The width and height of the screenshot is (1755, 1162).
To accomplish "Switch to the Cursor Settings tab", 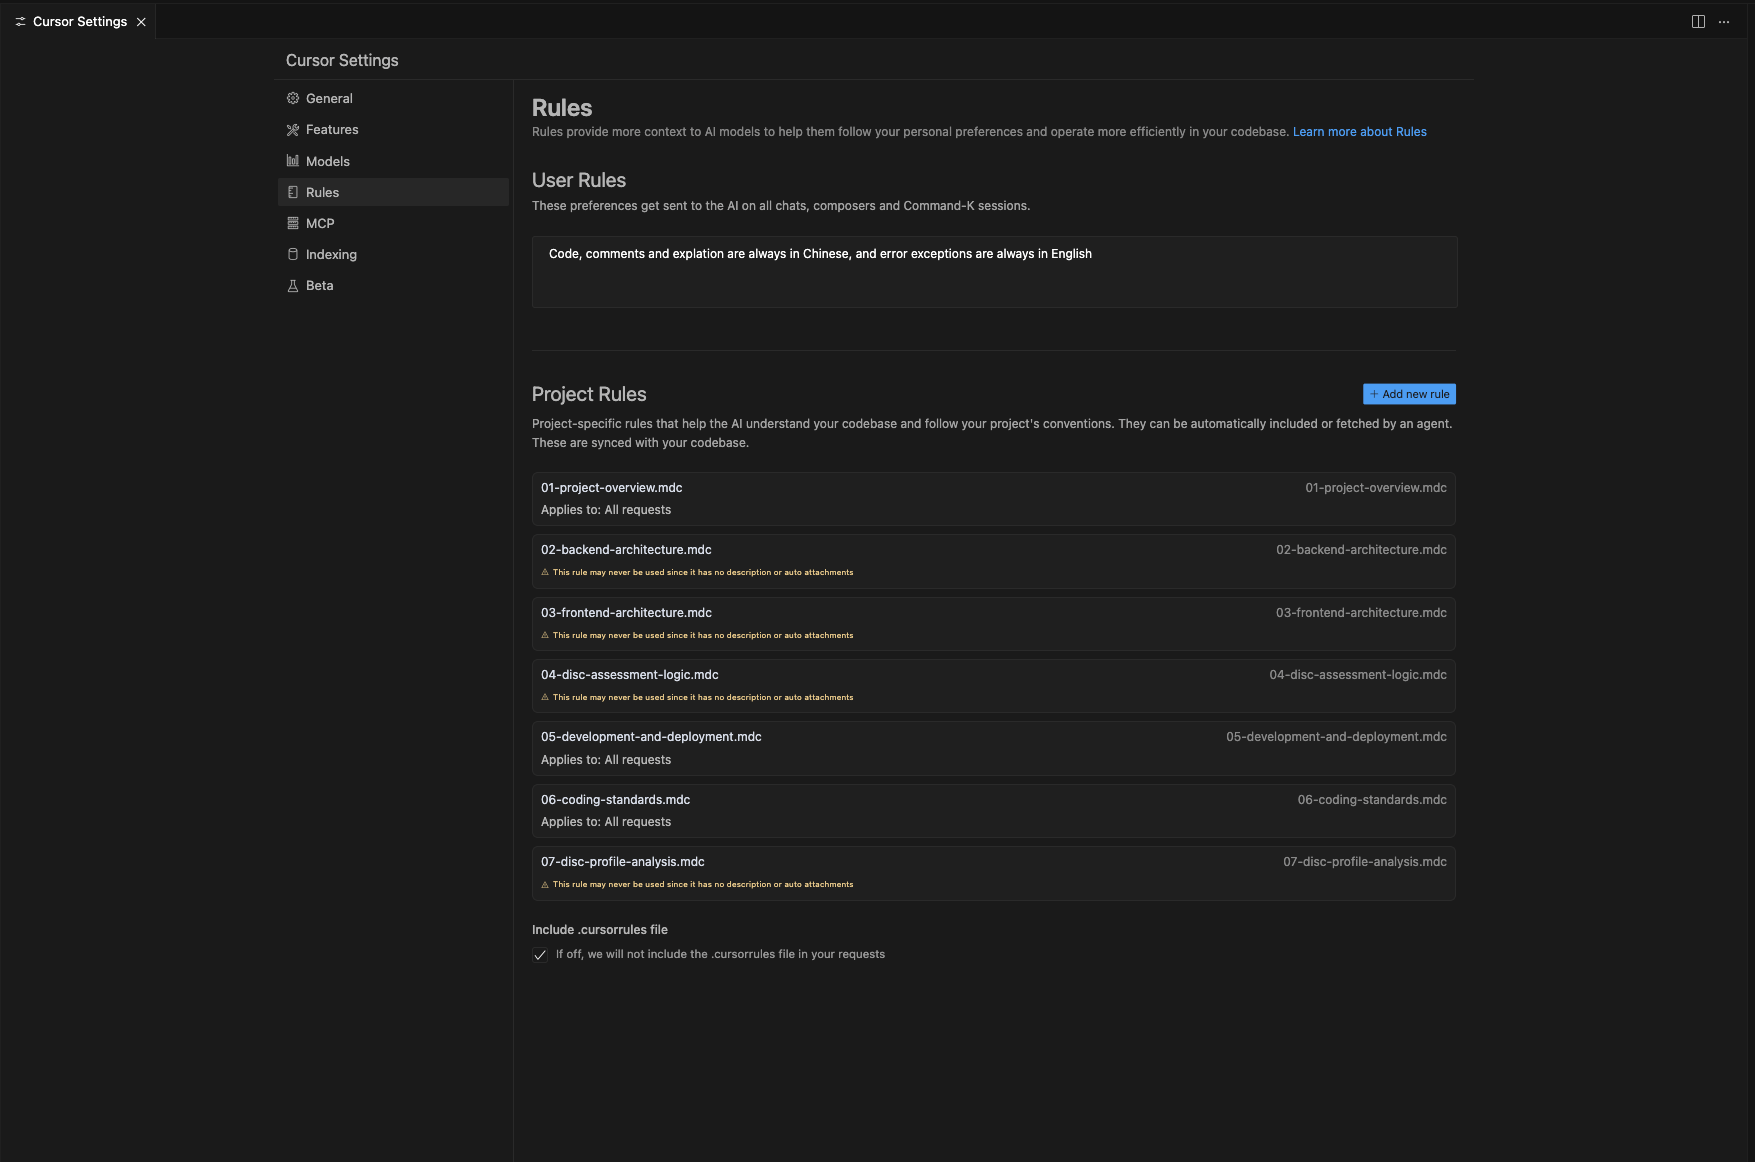I will 79,22.
